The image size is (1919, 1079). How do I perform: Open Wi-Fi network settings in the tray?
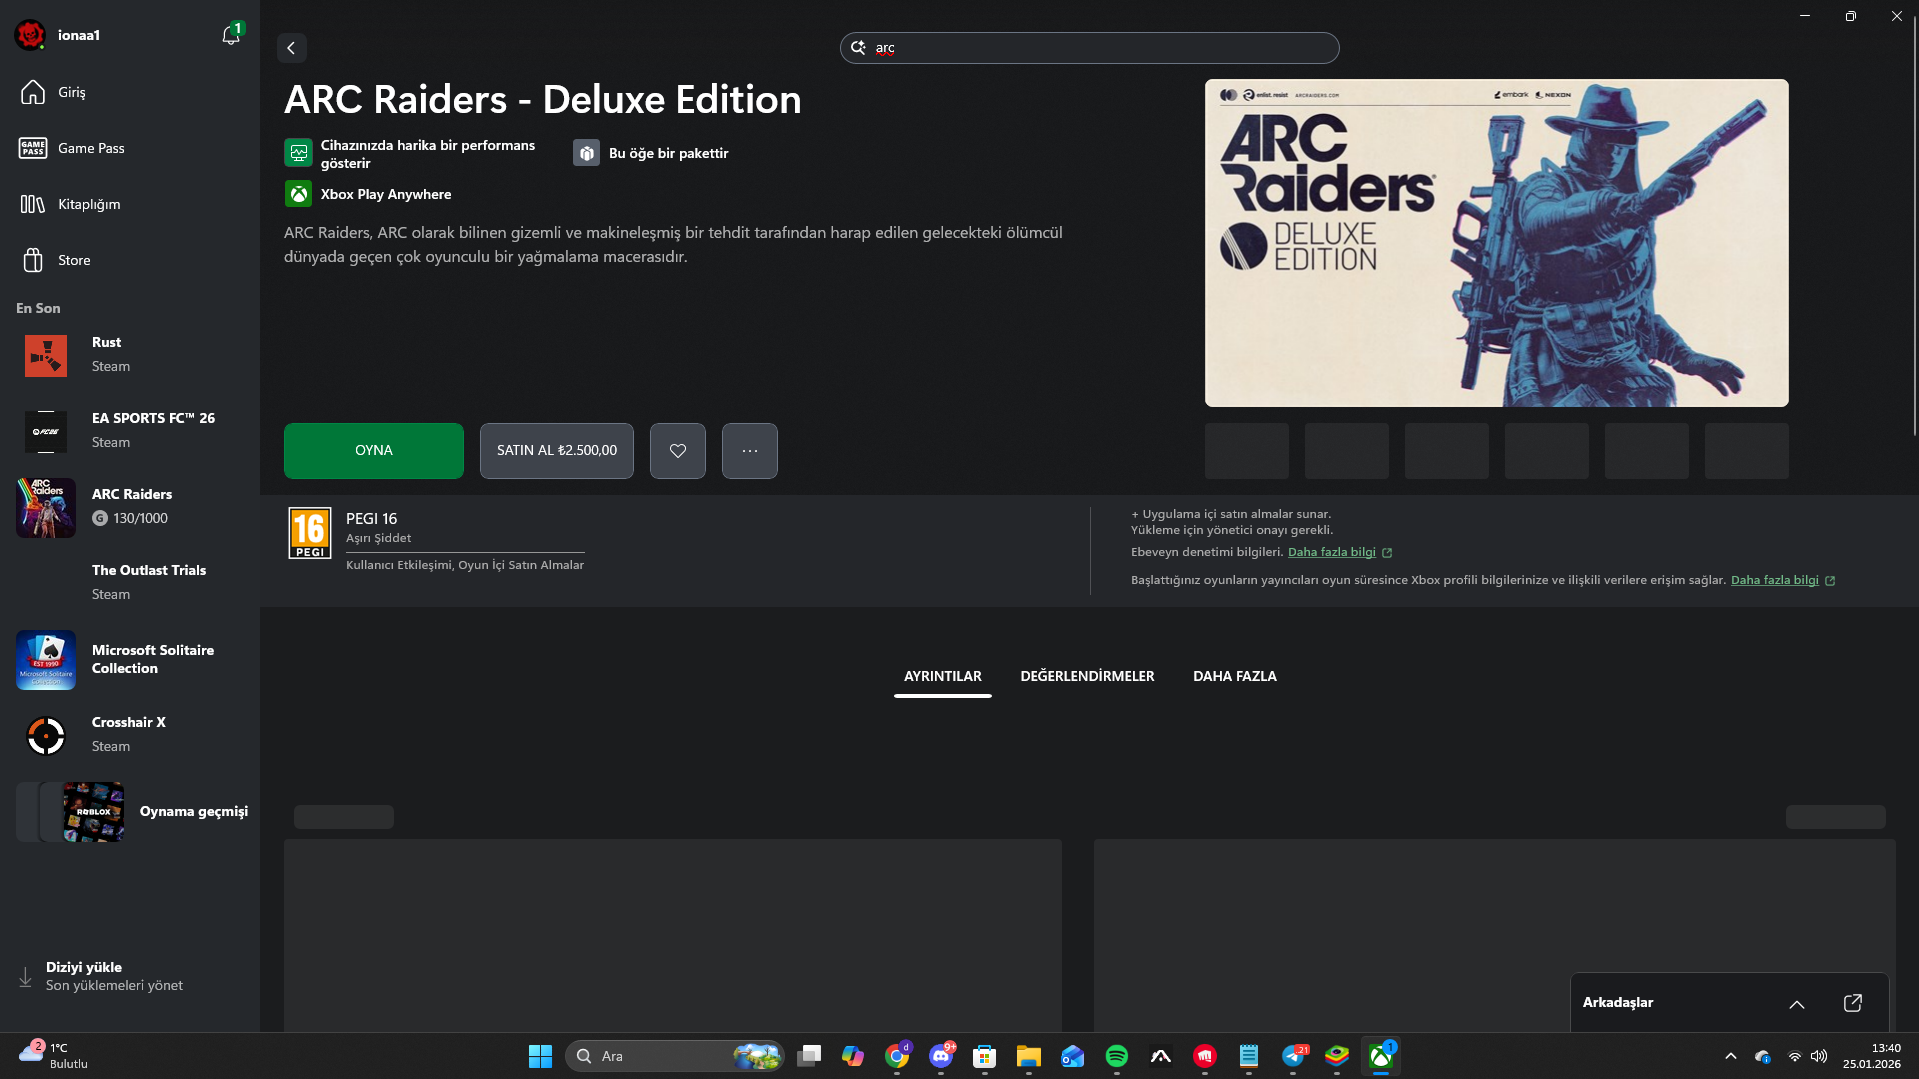1795,1056
